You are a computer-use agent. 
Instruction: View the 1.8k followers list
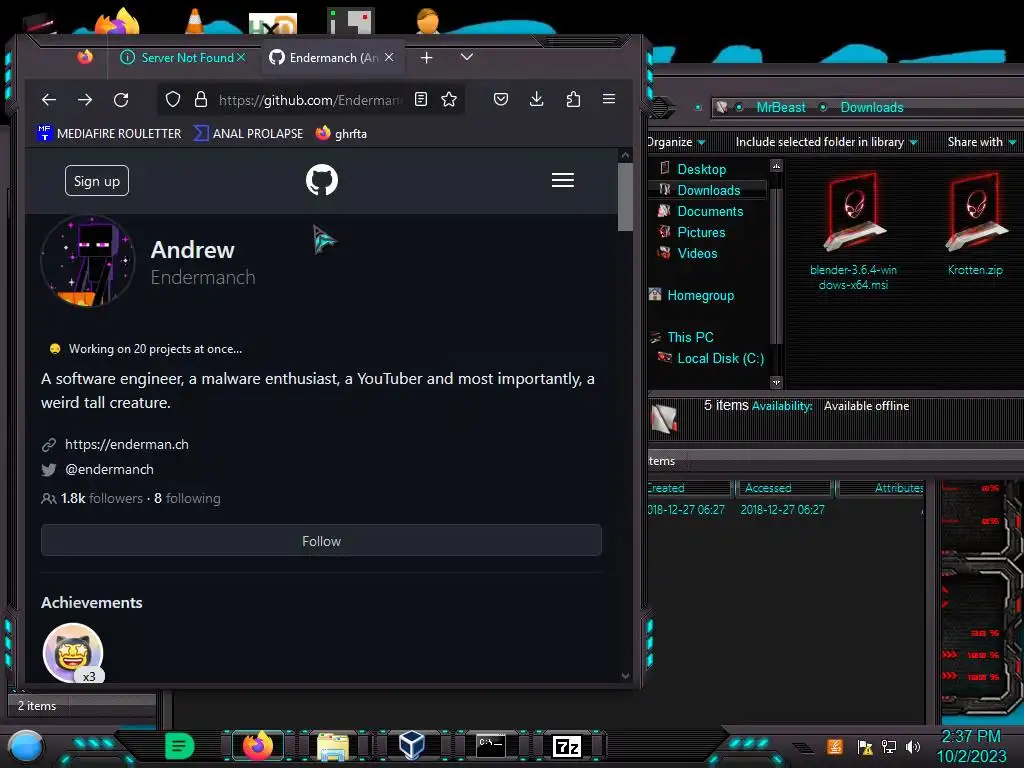tap(101, 498)
